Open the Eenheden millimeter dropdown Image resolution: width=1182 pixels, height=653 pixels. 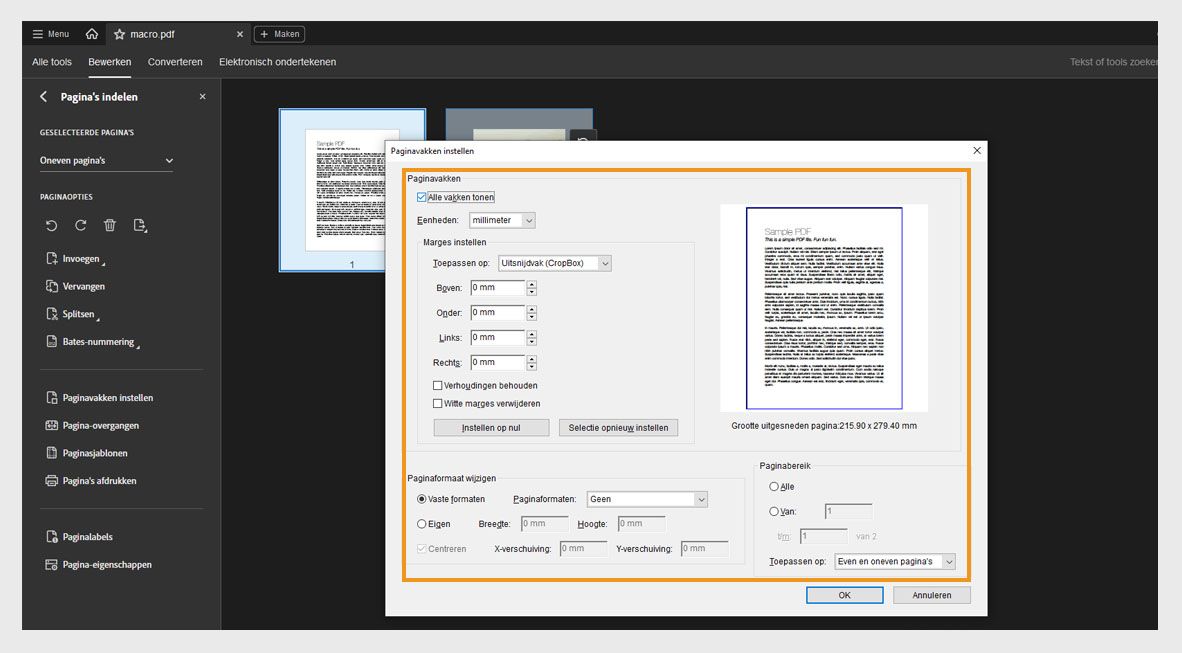point(502,220)
